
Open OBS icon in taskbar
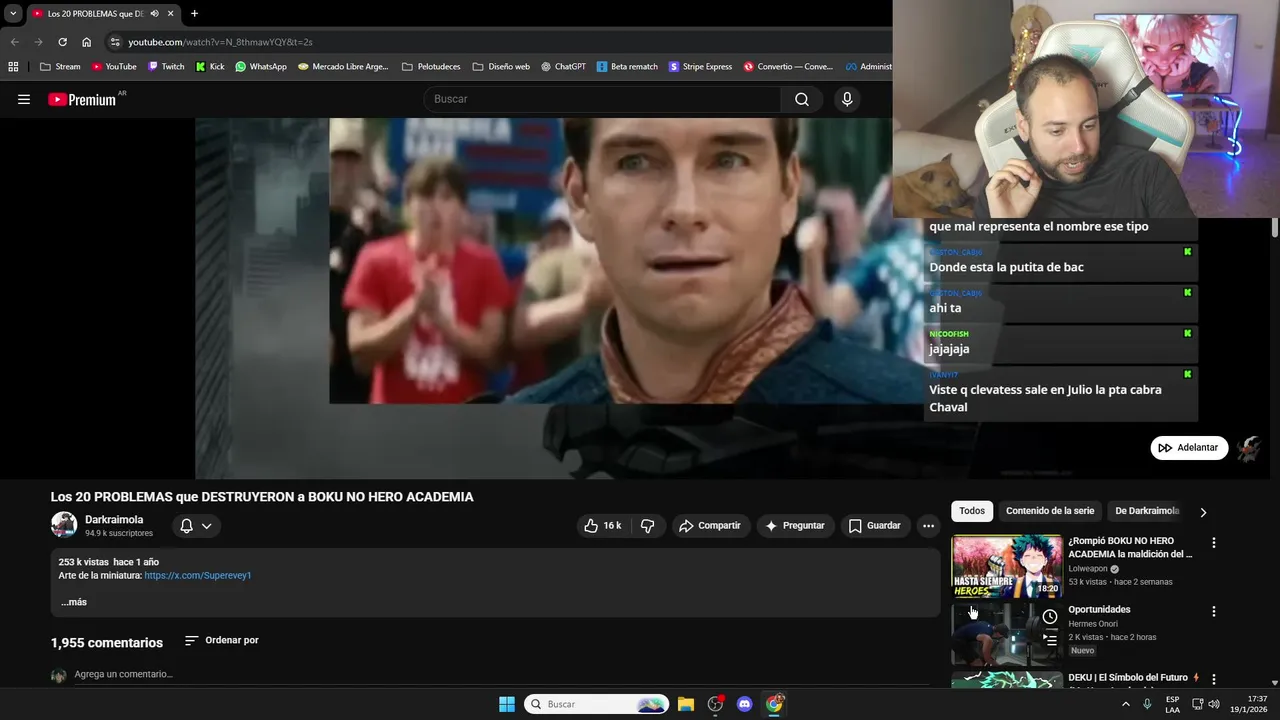click(x=715, y=704)
